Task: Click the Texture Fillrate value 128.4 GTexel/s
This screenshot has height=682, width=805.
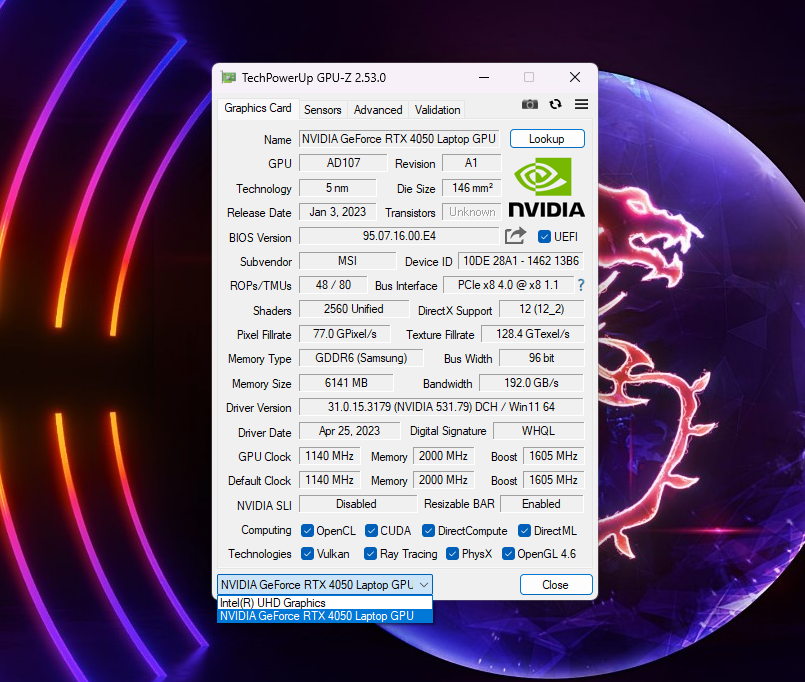Action: [532, 334]
